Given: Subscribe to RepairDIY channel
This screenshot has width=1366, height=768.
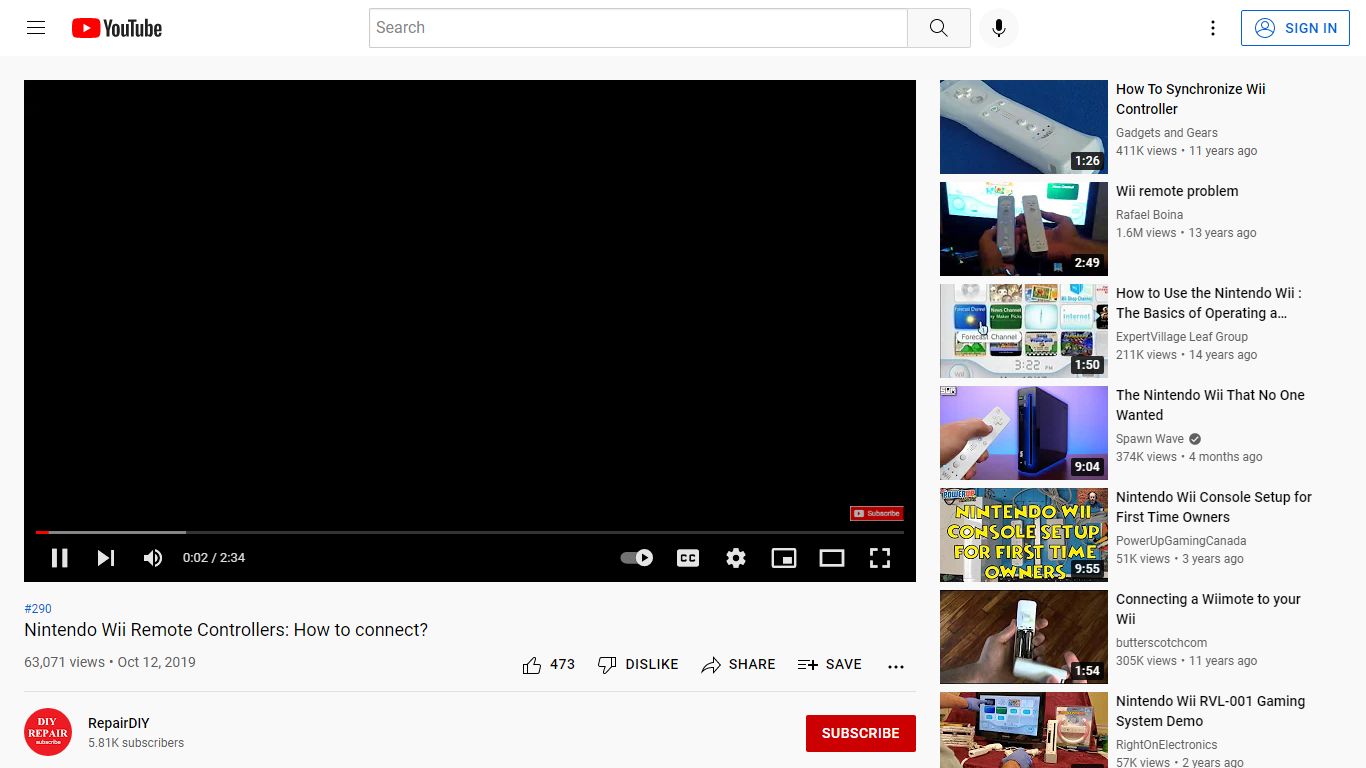Looking at the screenshot, I should tap(860, 733).
